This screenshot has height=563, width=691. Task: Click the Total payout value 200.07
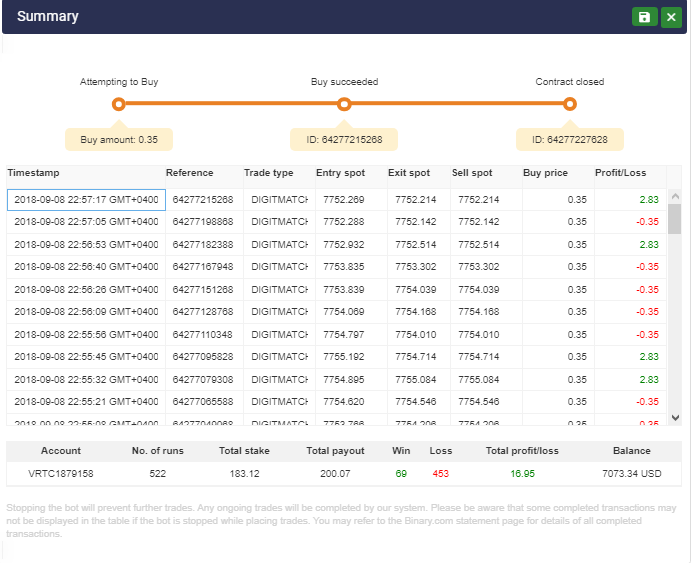tap(335, 474)
